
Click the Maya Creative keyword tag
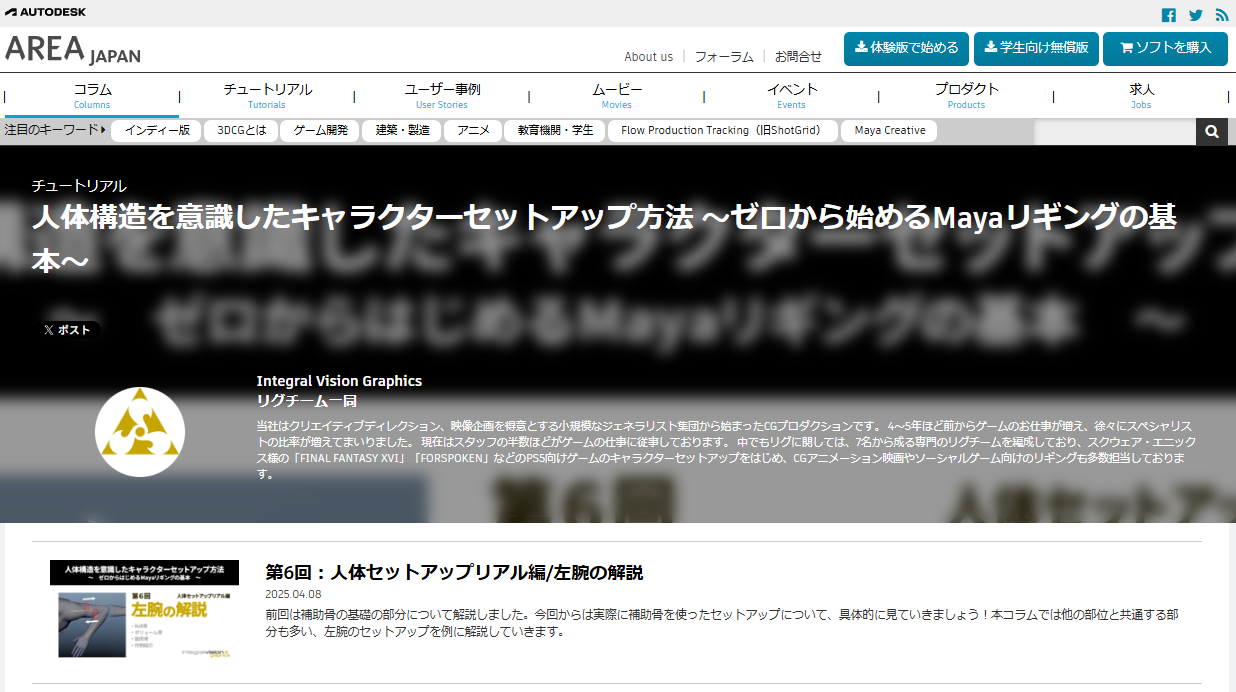[x=890, y=131]
